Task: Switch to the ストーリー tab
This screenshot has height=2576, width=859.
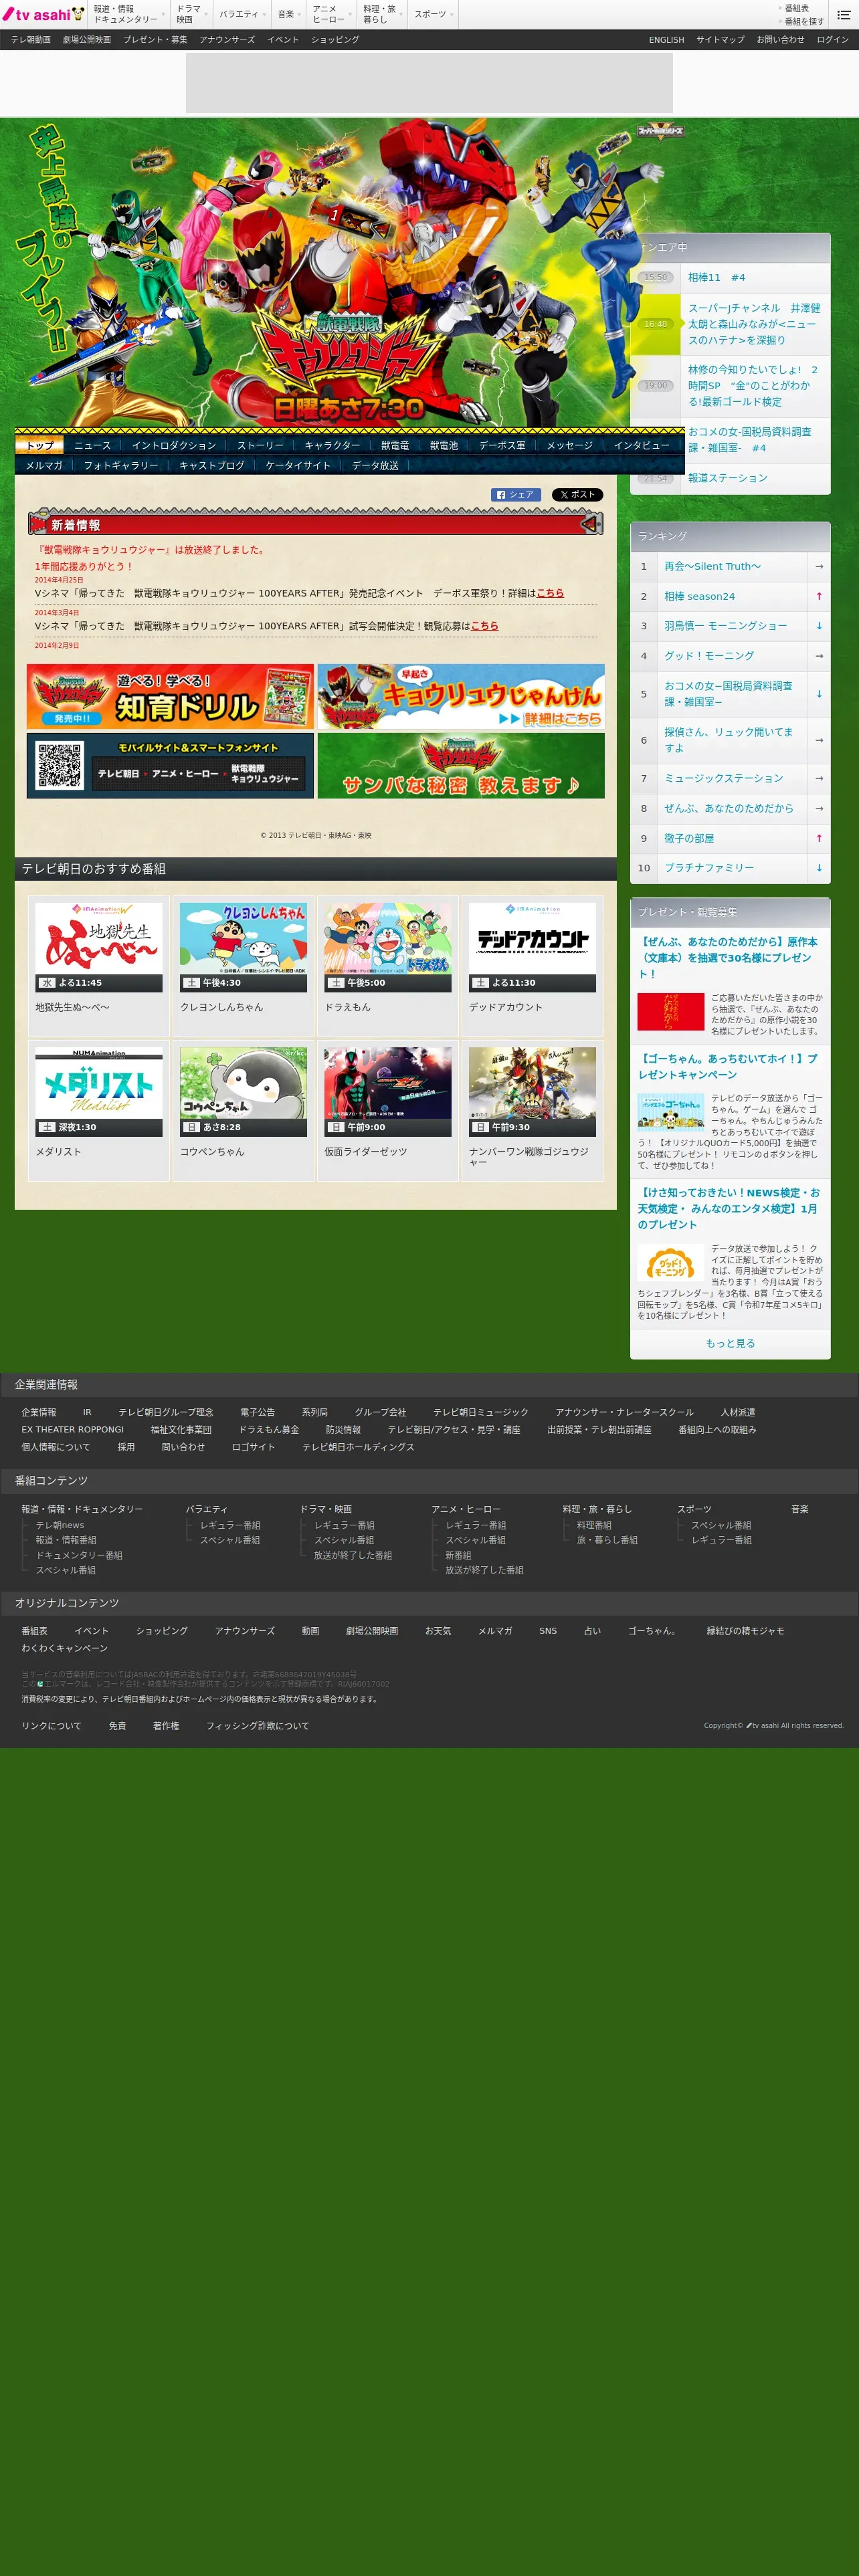Action: (x=260, y=445)
